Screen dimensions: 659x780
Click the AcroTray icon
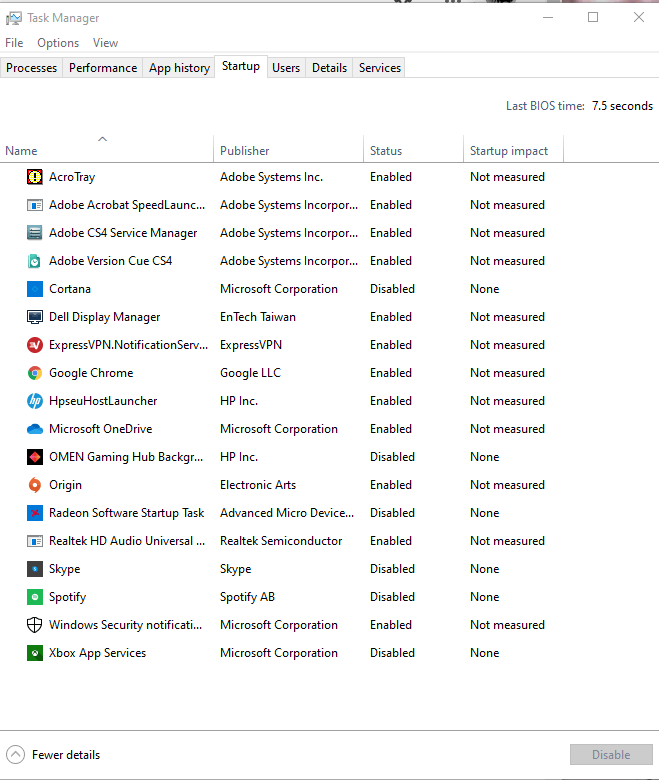(34, 177)
